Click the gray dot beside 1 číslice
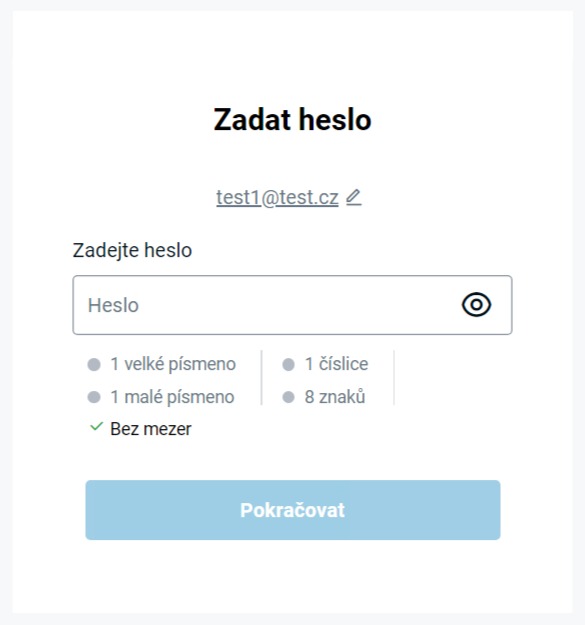The width and height of the screenshot is (585, 625). point(288,364)
